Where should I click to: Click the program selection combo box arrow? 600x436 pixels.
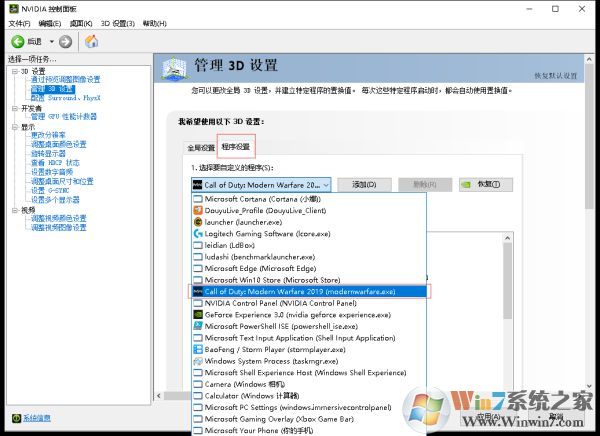click(326, 185)
